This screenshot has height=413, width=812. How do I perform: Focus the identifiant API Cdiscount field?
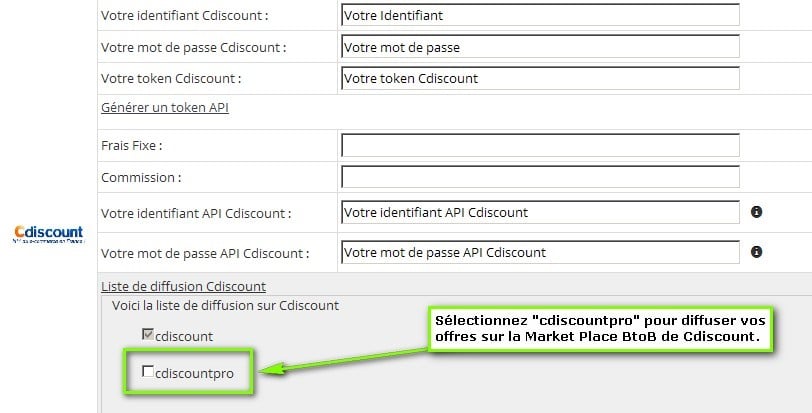click(540, 212)
